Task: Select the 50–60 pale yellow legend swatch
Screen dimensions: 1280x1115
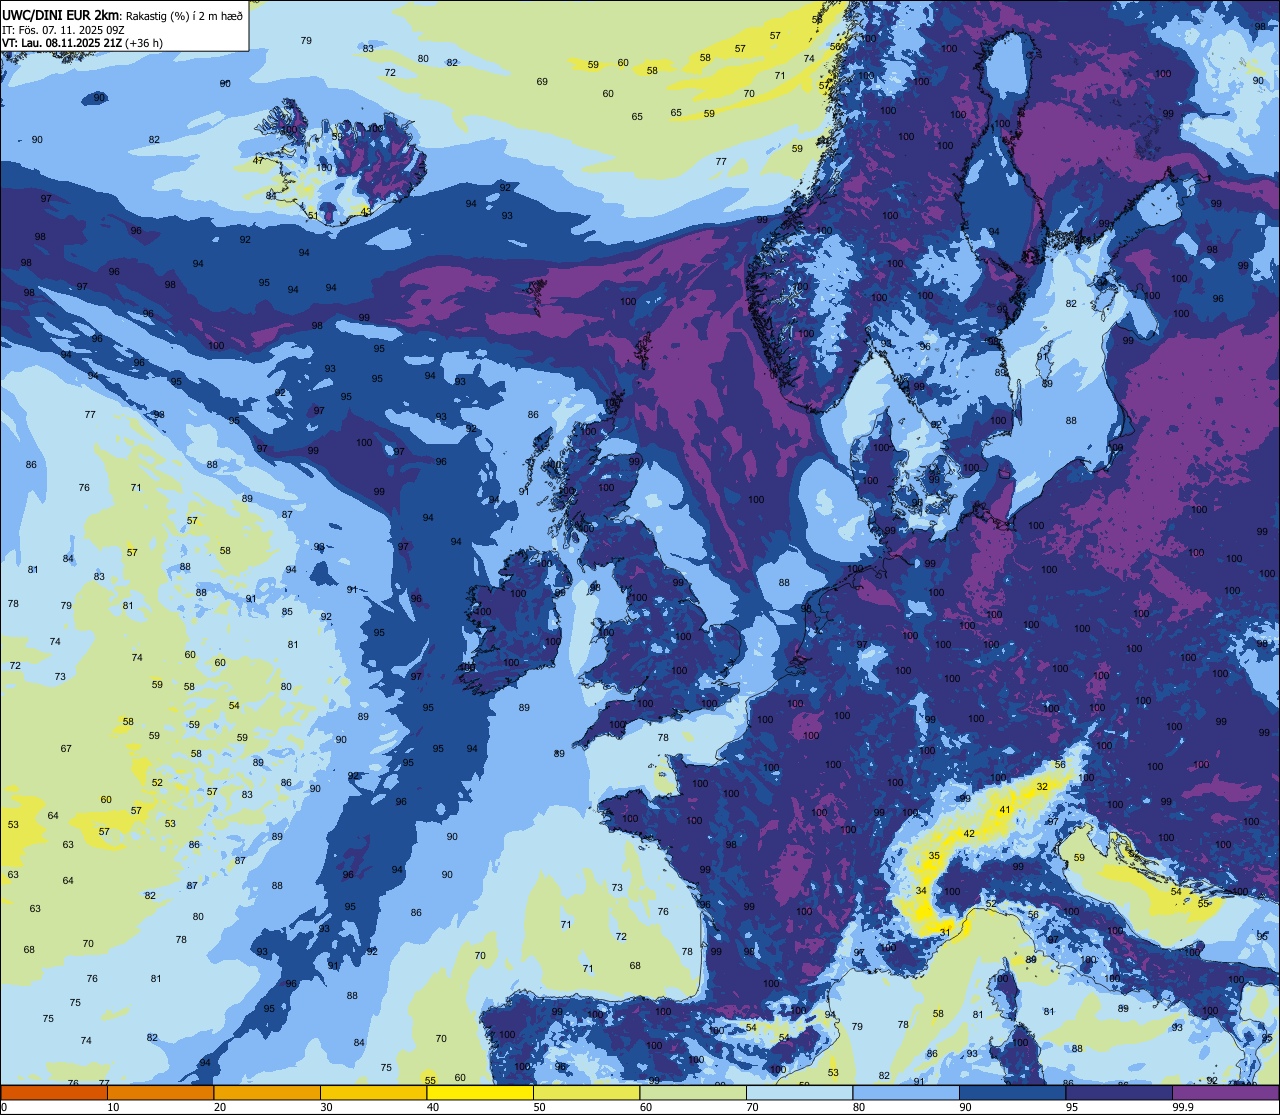Action: click(586, 1092)
